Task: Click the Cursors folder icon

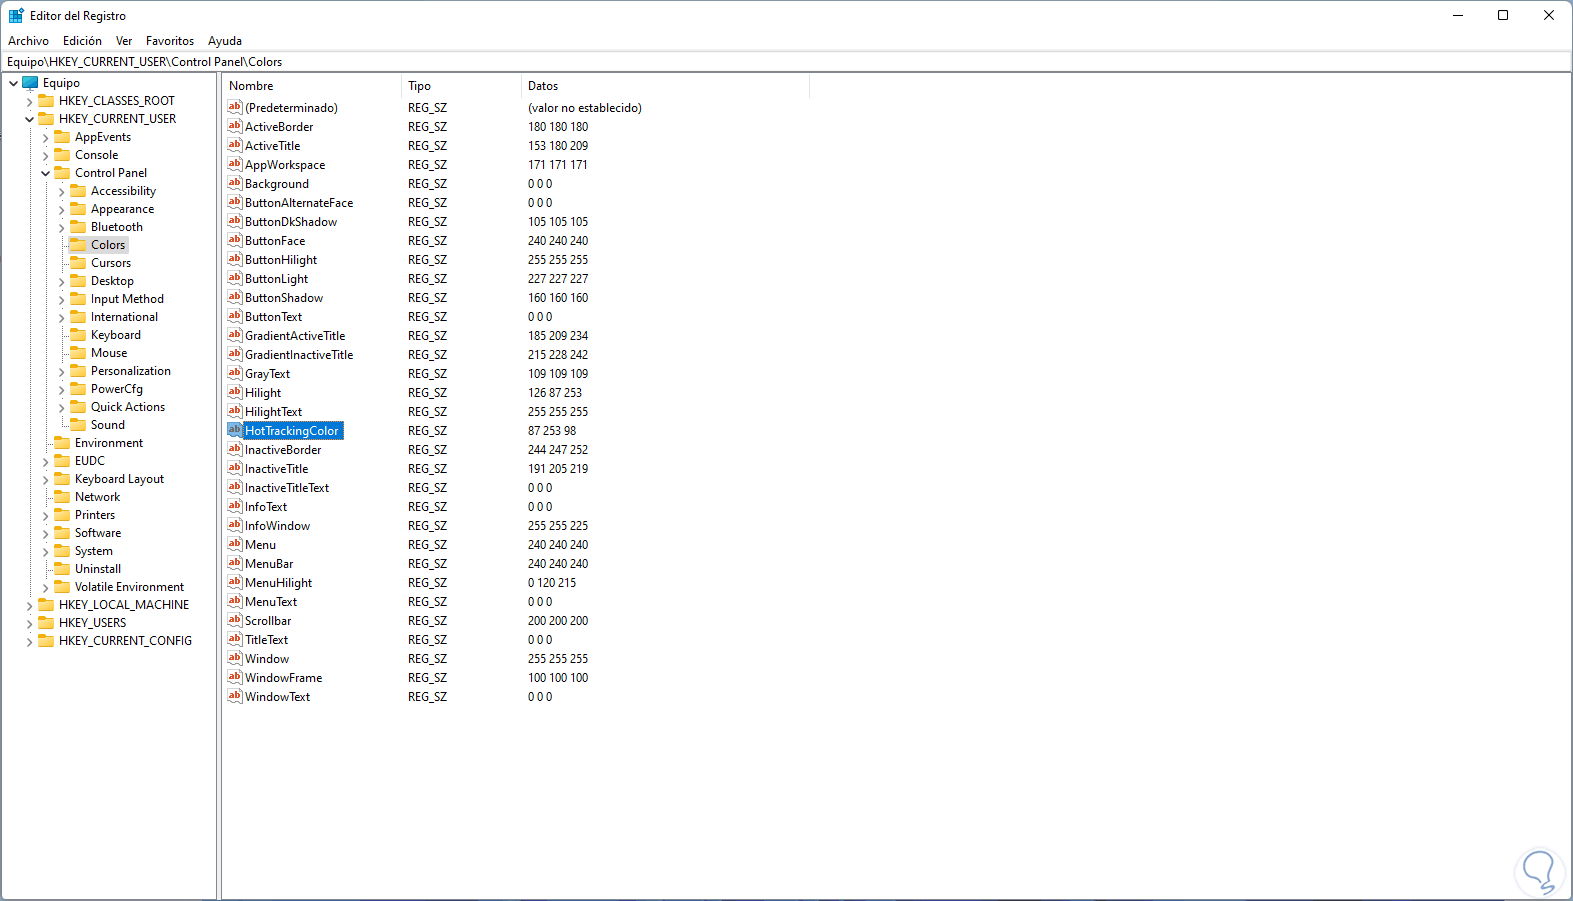Action: click(78, 263)
